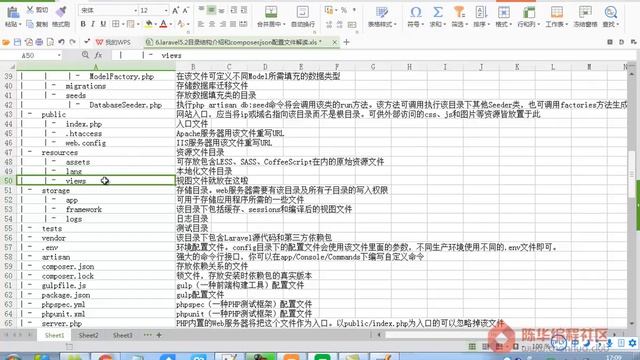Toggle align text left
This screenshot has height=360, width=640.
click(x=201, y=24)
